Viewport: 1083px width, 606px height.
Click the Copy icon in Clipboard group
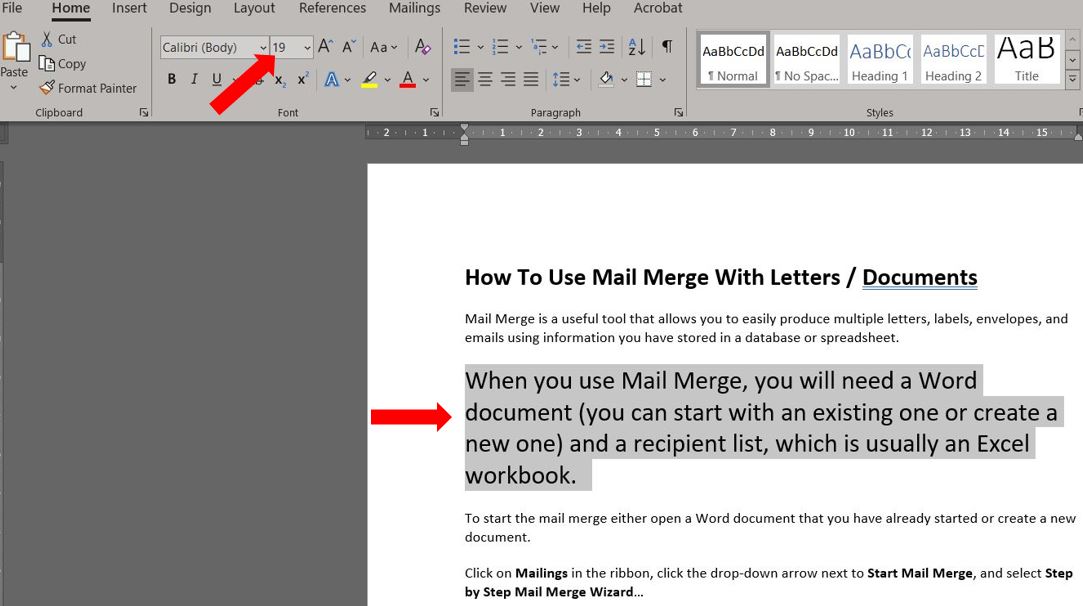coord(62,63)
